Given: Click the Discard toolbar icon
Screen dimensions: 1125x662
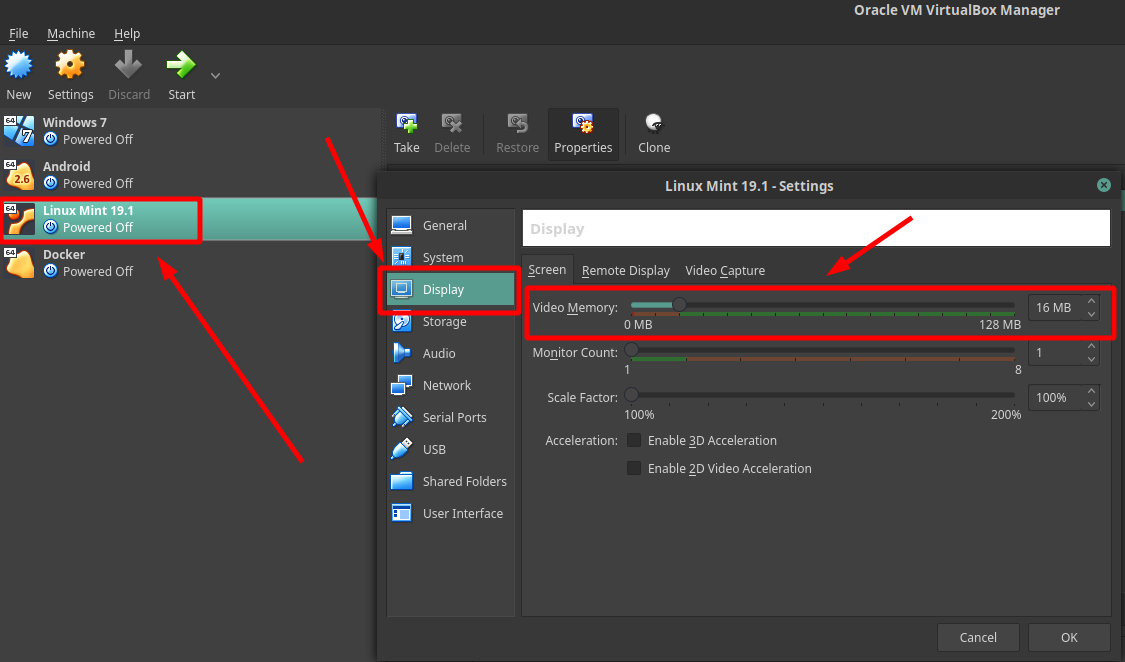Looking at the screenshot, I should coord(128,65).
